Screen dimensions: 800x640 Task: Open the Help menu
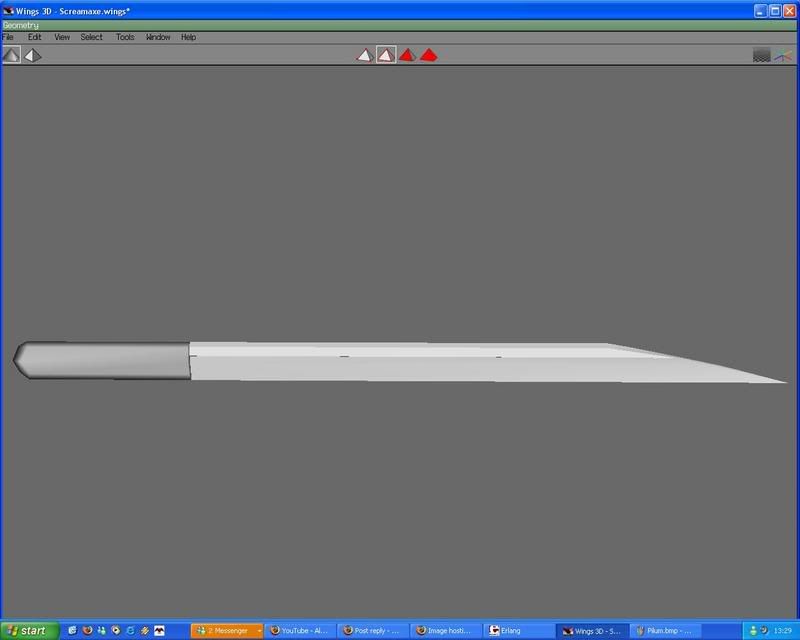pos(188,37)
